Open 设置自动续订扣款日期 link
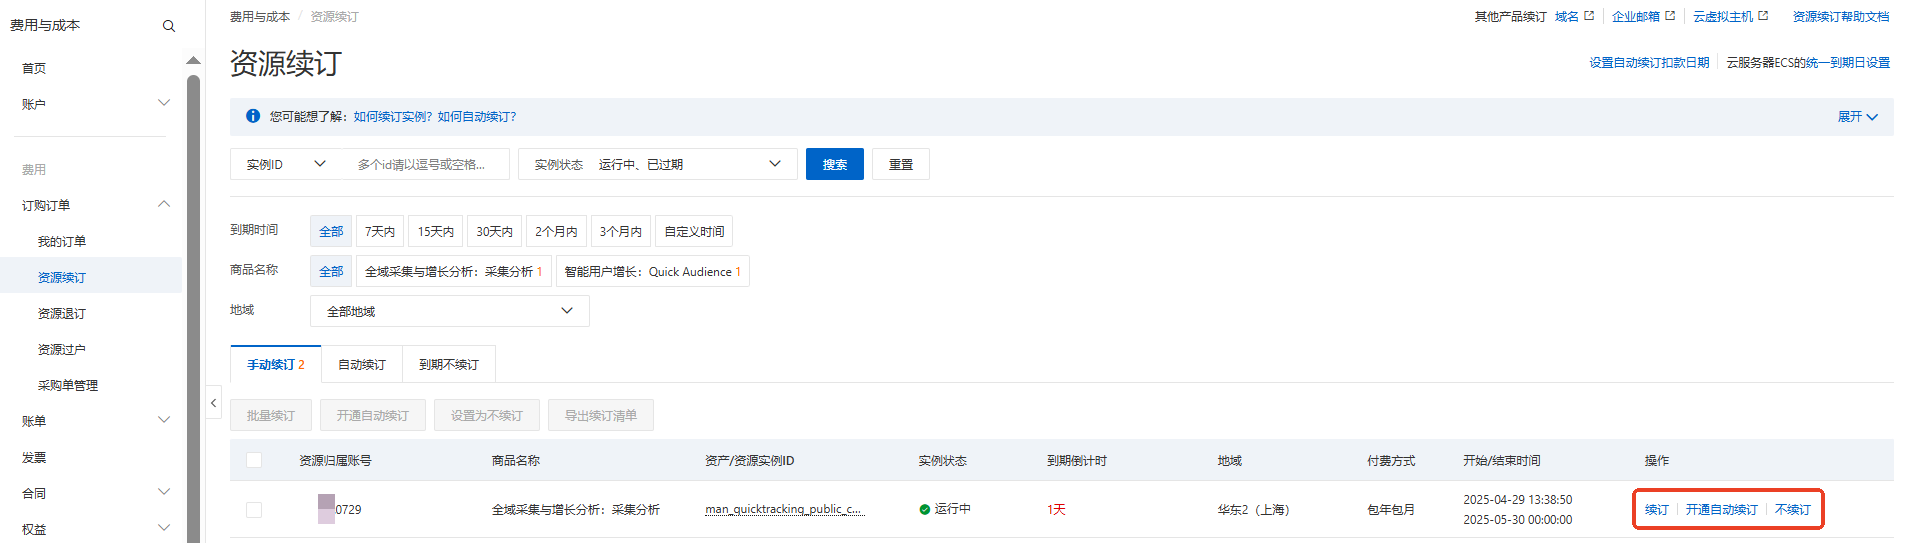Screen dimensions: 1917x543 [x=1649, y=62]
